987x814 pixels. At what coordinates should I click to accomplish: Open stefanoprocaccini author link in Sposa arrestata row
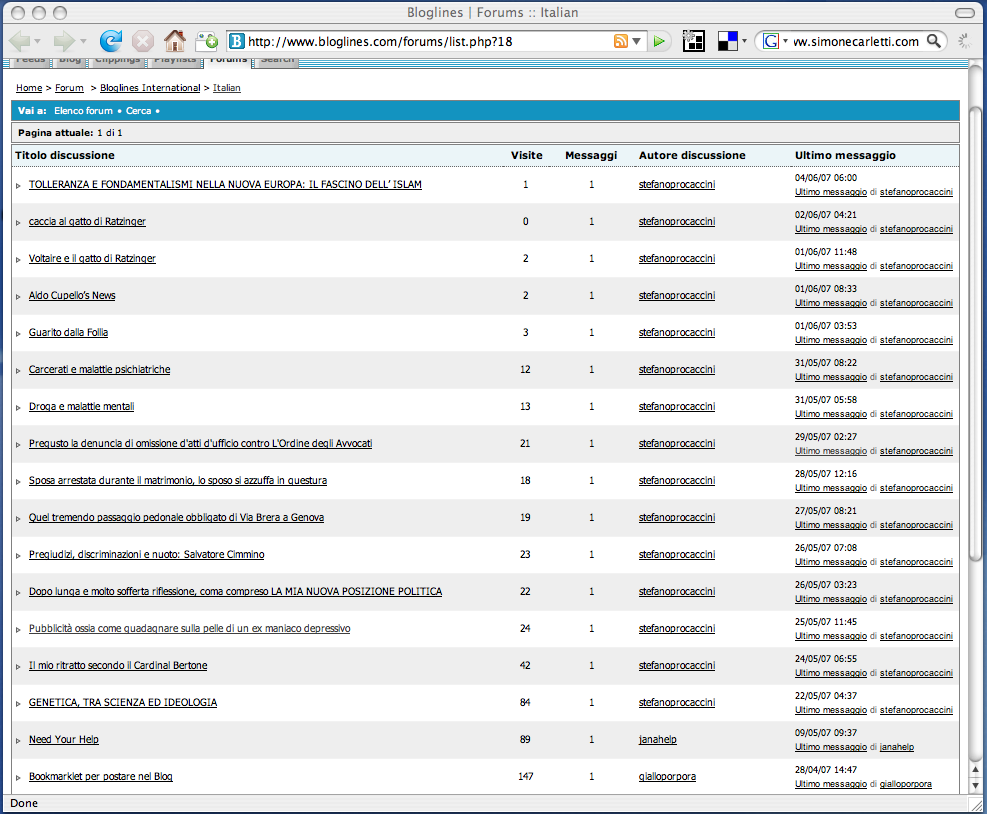pyautogui.click(x=677, y=481)
